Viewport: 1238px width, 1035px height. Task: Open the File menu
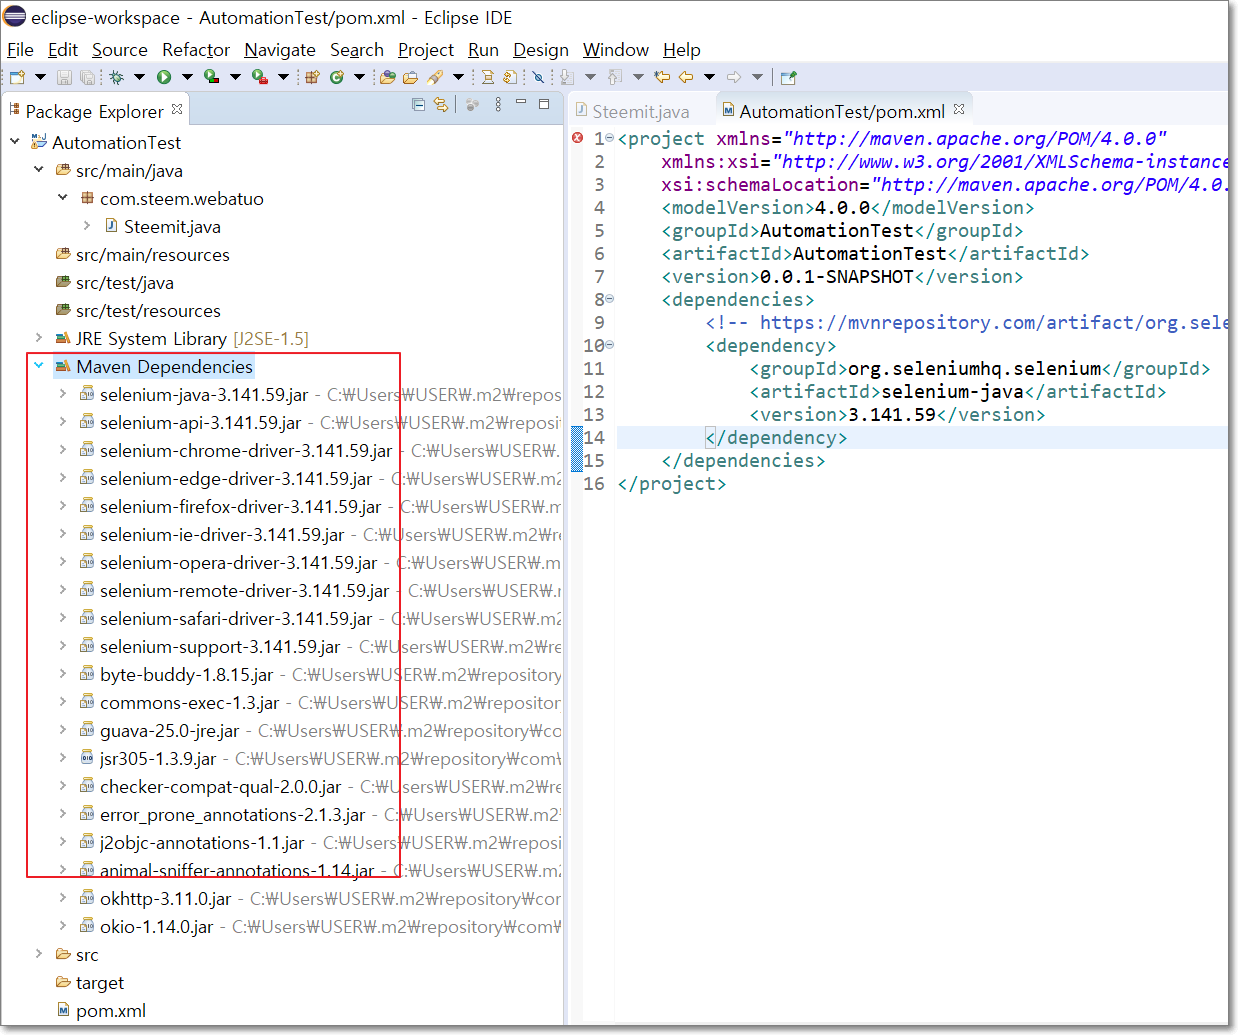click(20, 49)
